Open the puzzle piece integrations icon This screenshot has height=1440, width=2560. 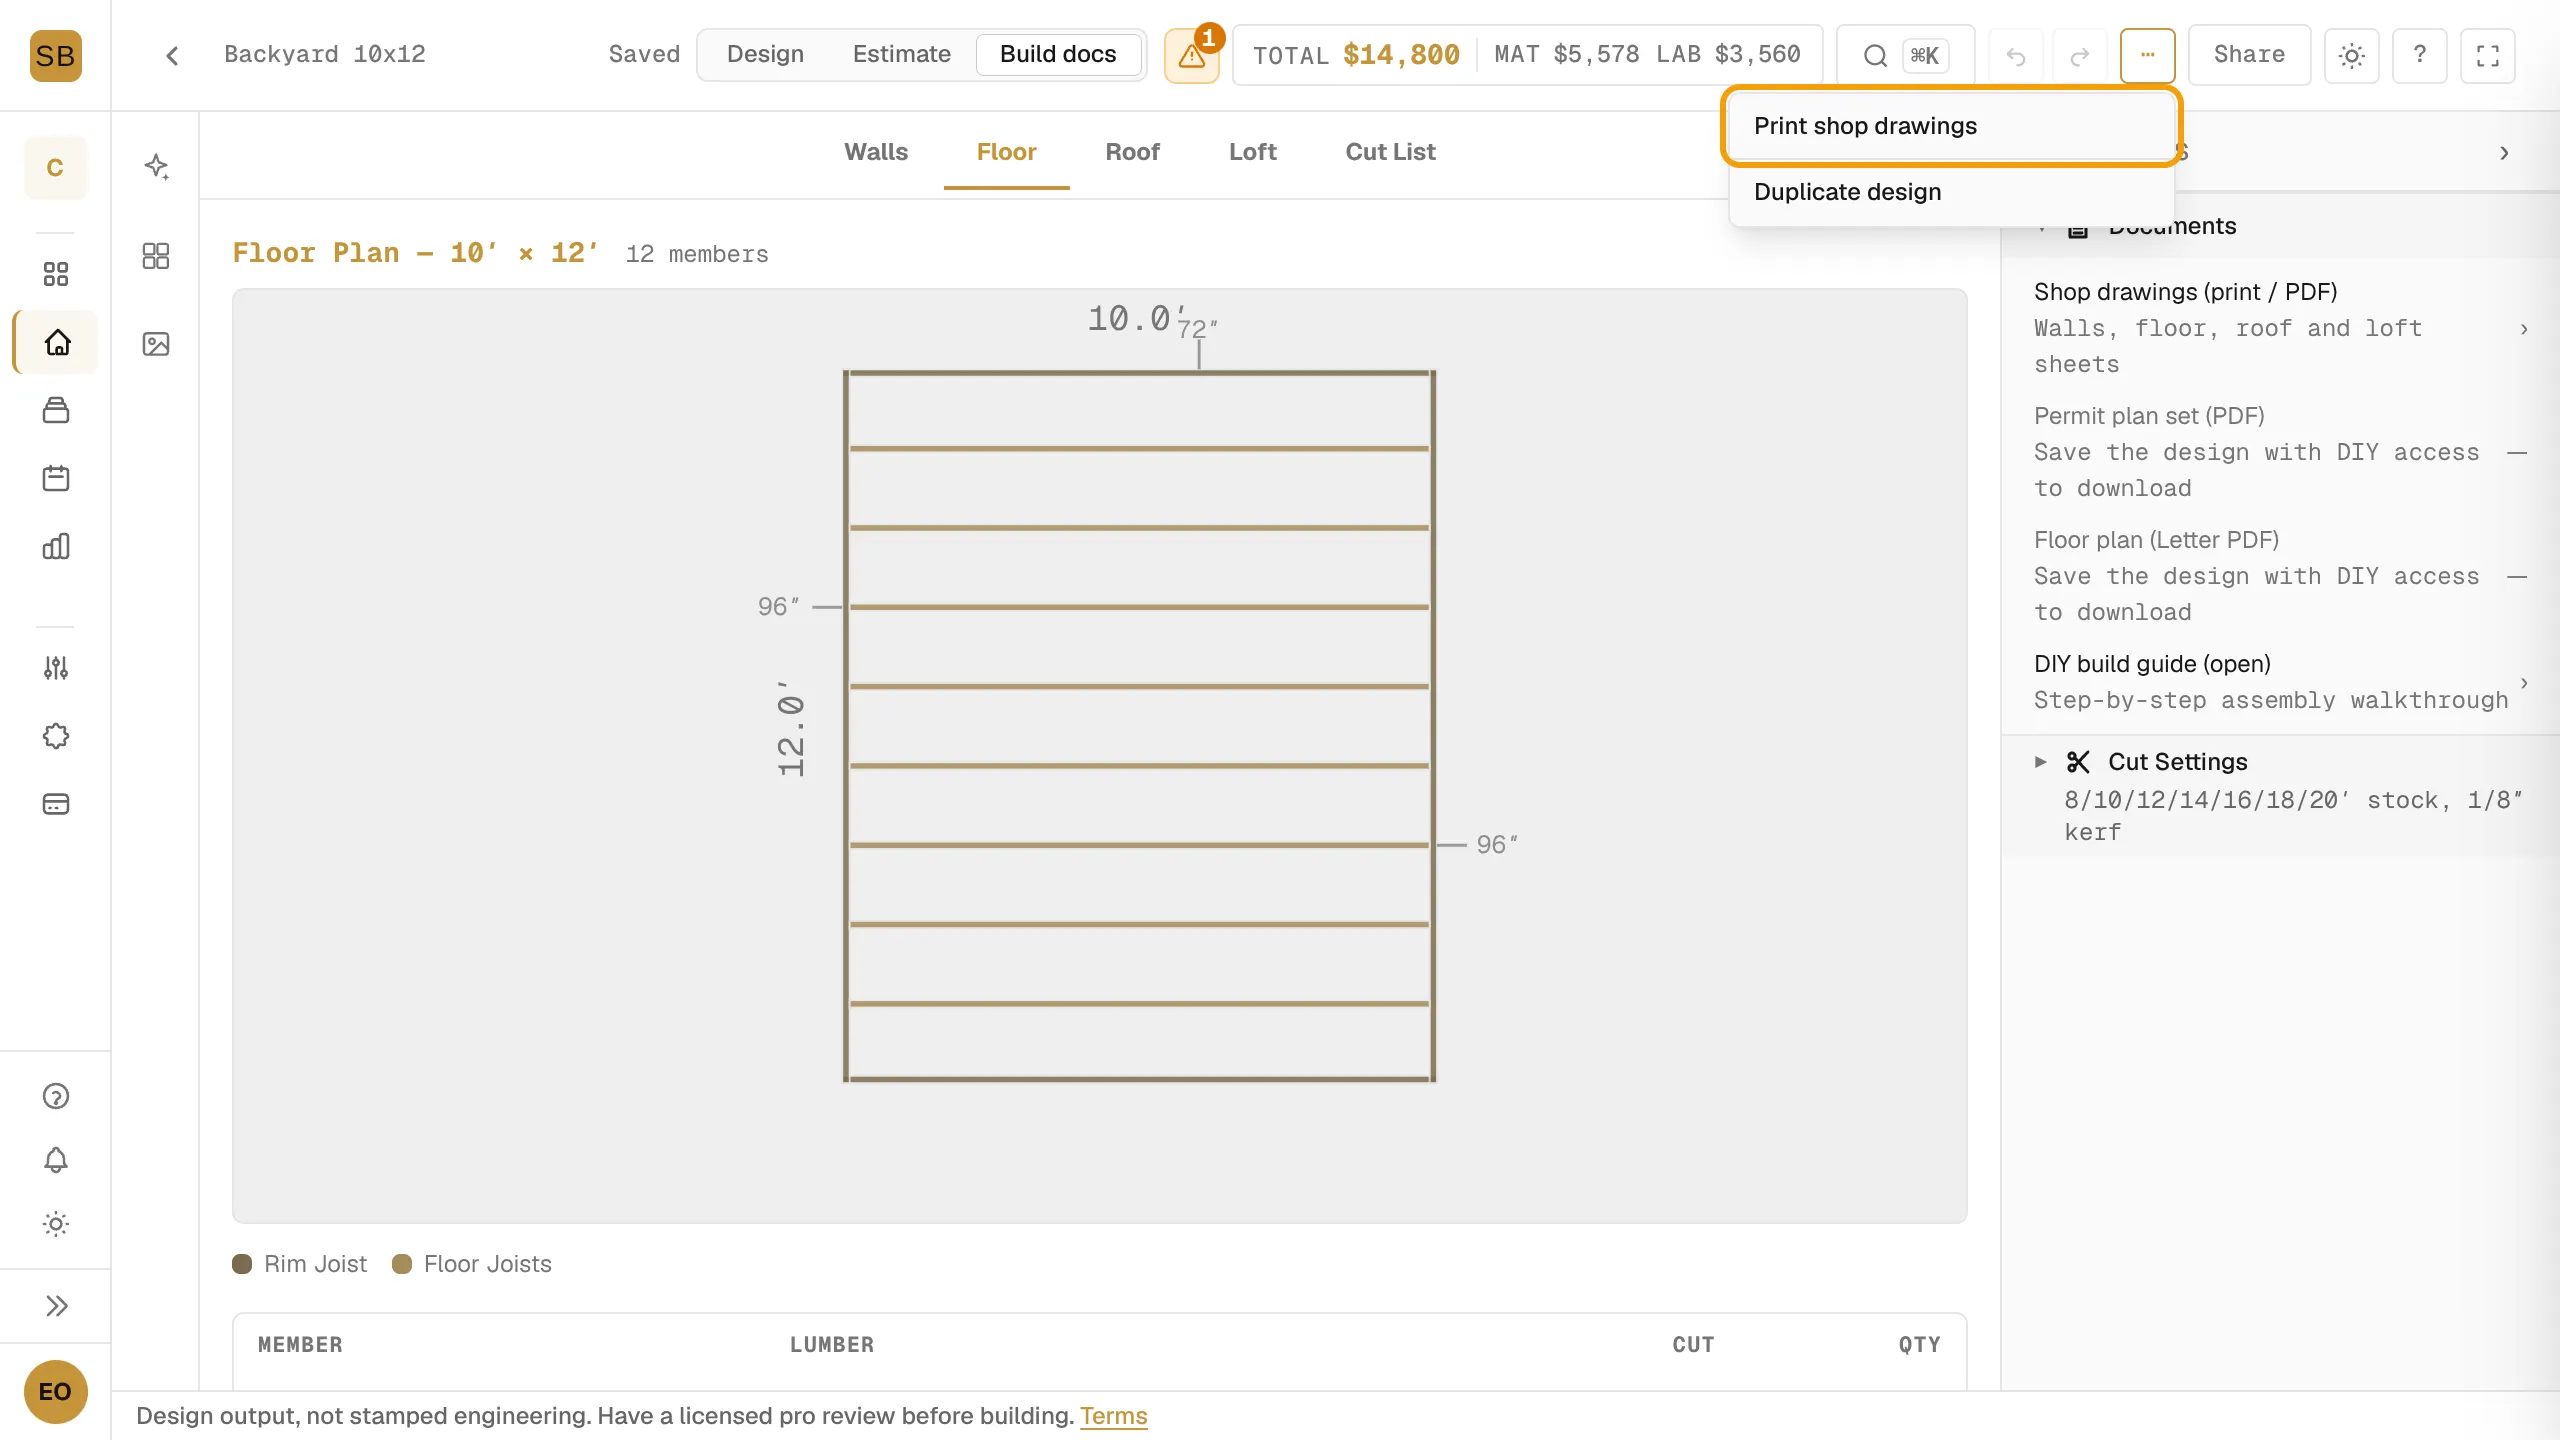tap(56, 736)
